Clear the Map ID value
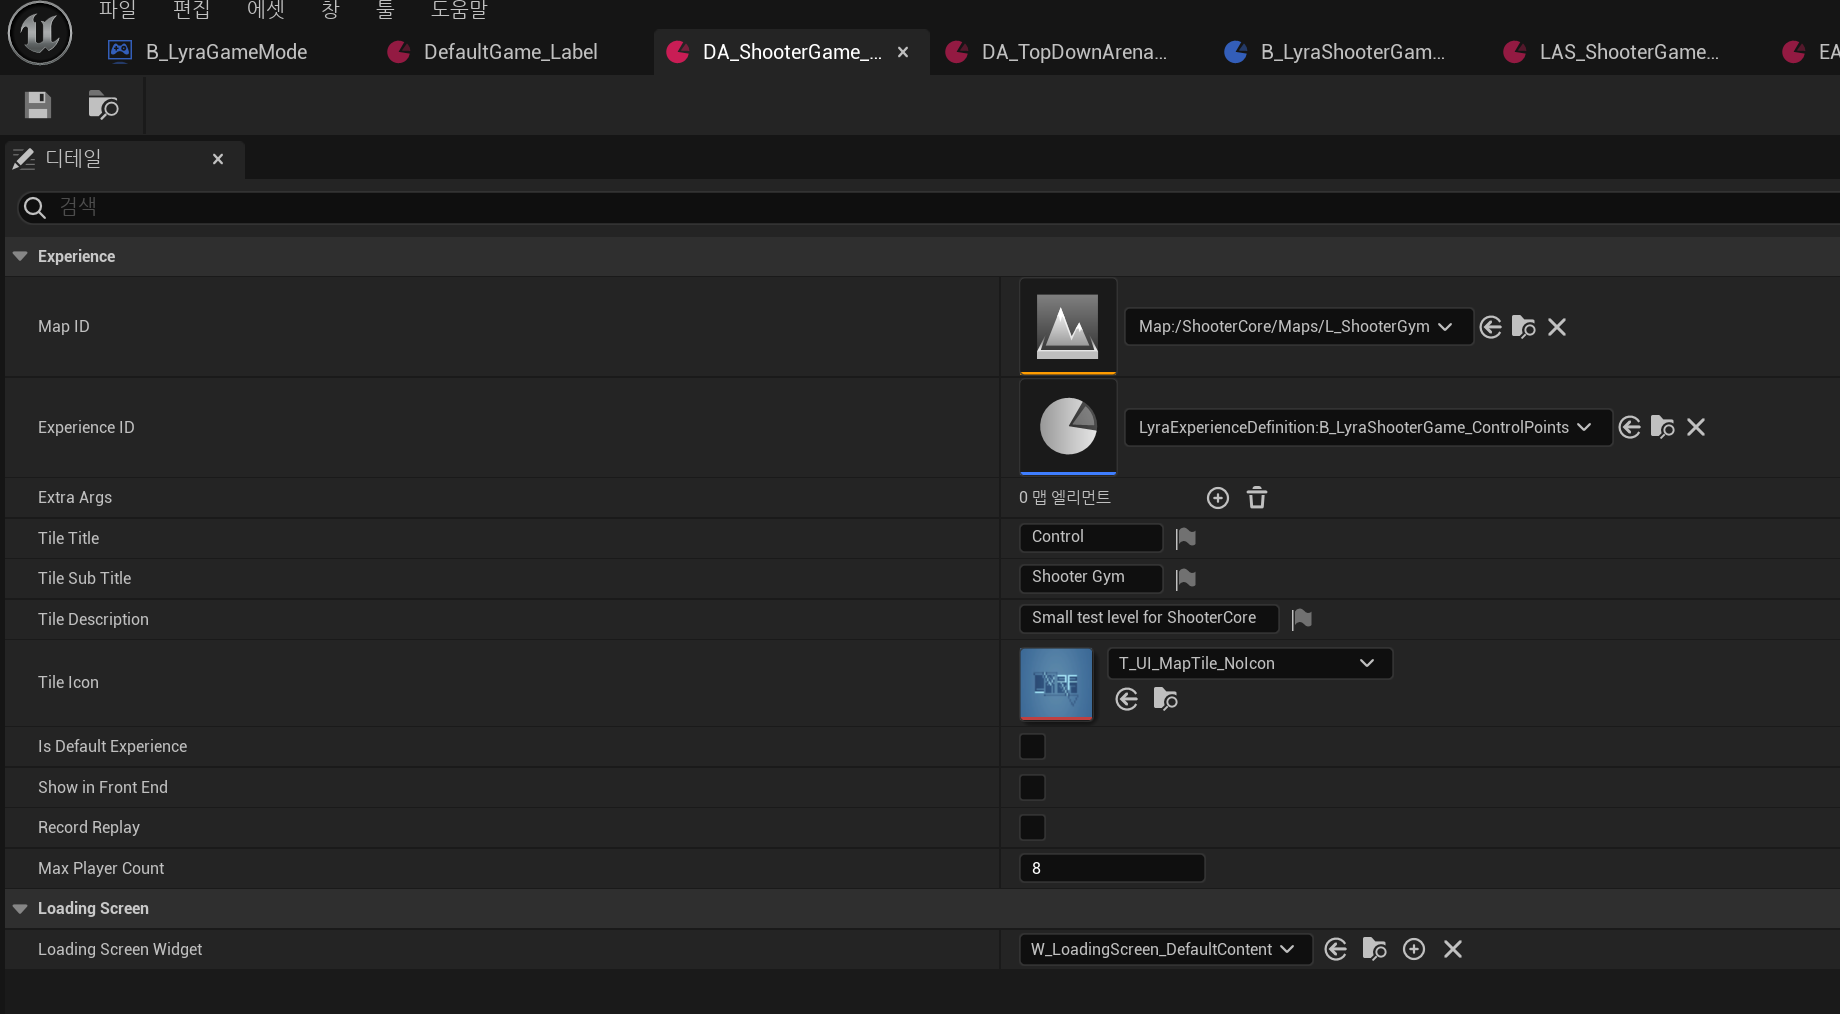 pyautogui.click(x=1557, y=327)
